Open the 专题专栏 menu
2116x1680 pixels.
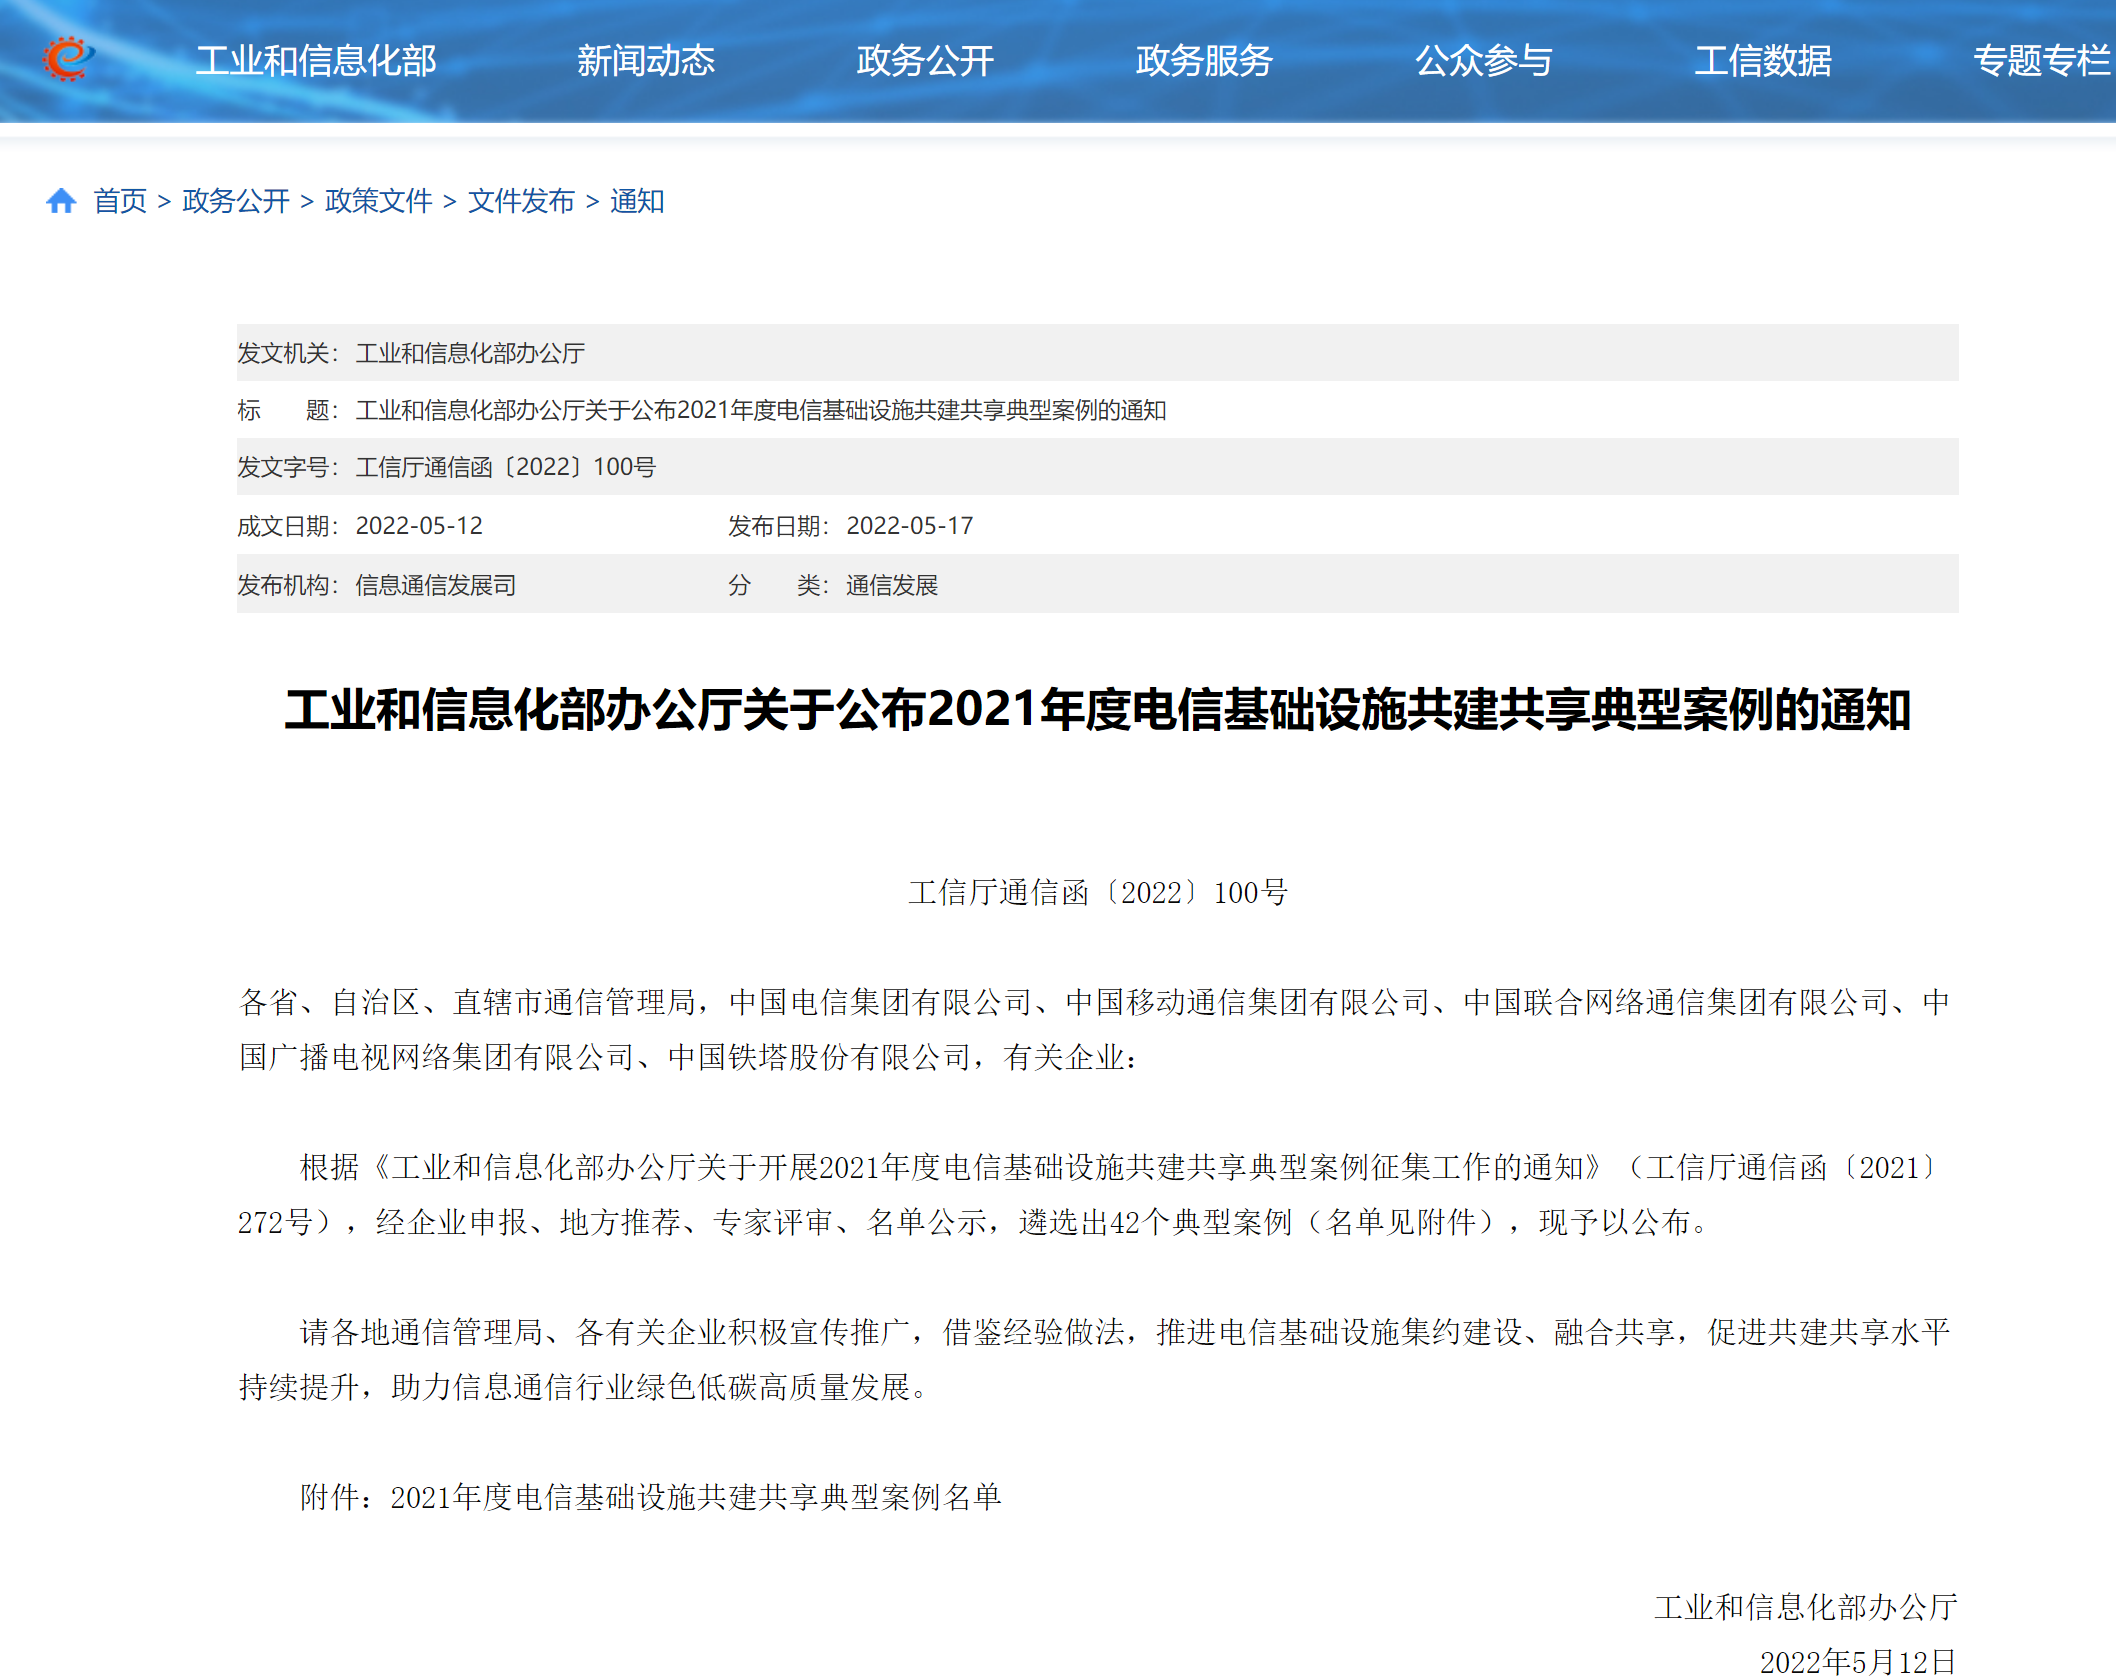pos(2042,61)
